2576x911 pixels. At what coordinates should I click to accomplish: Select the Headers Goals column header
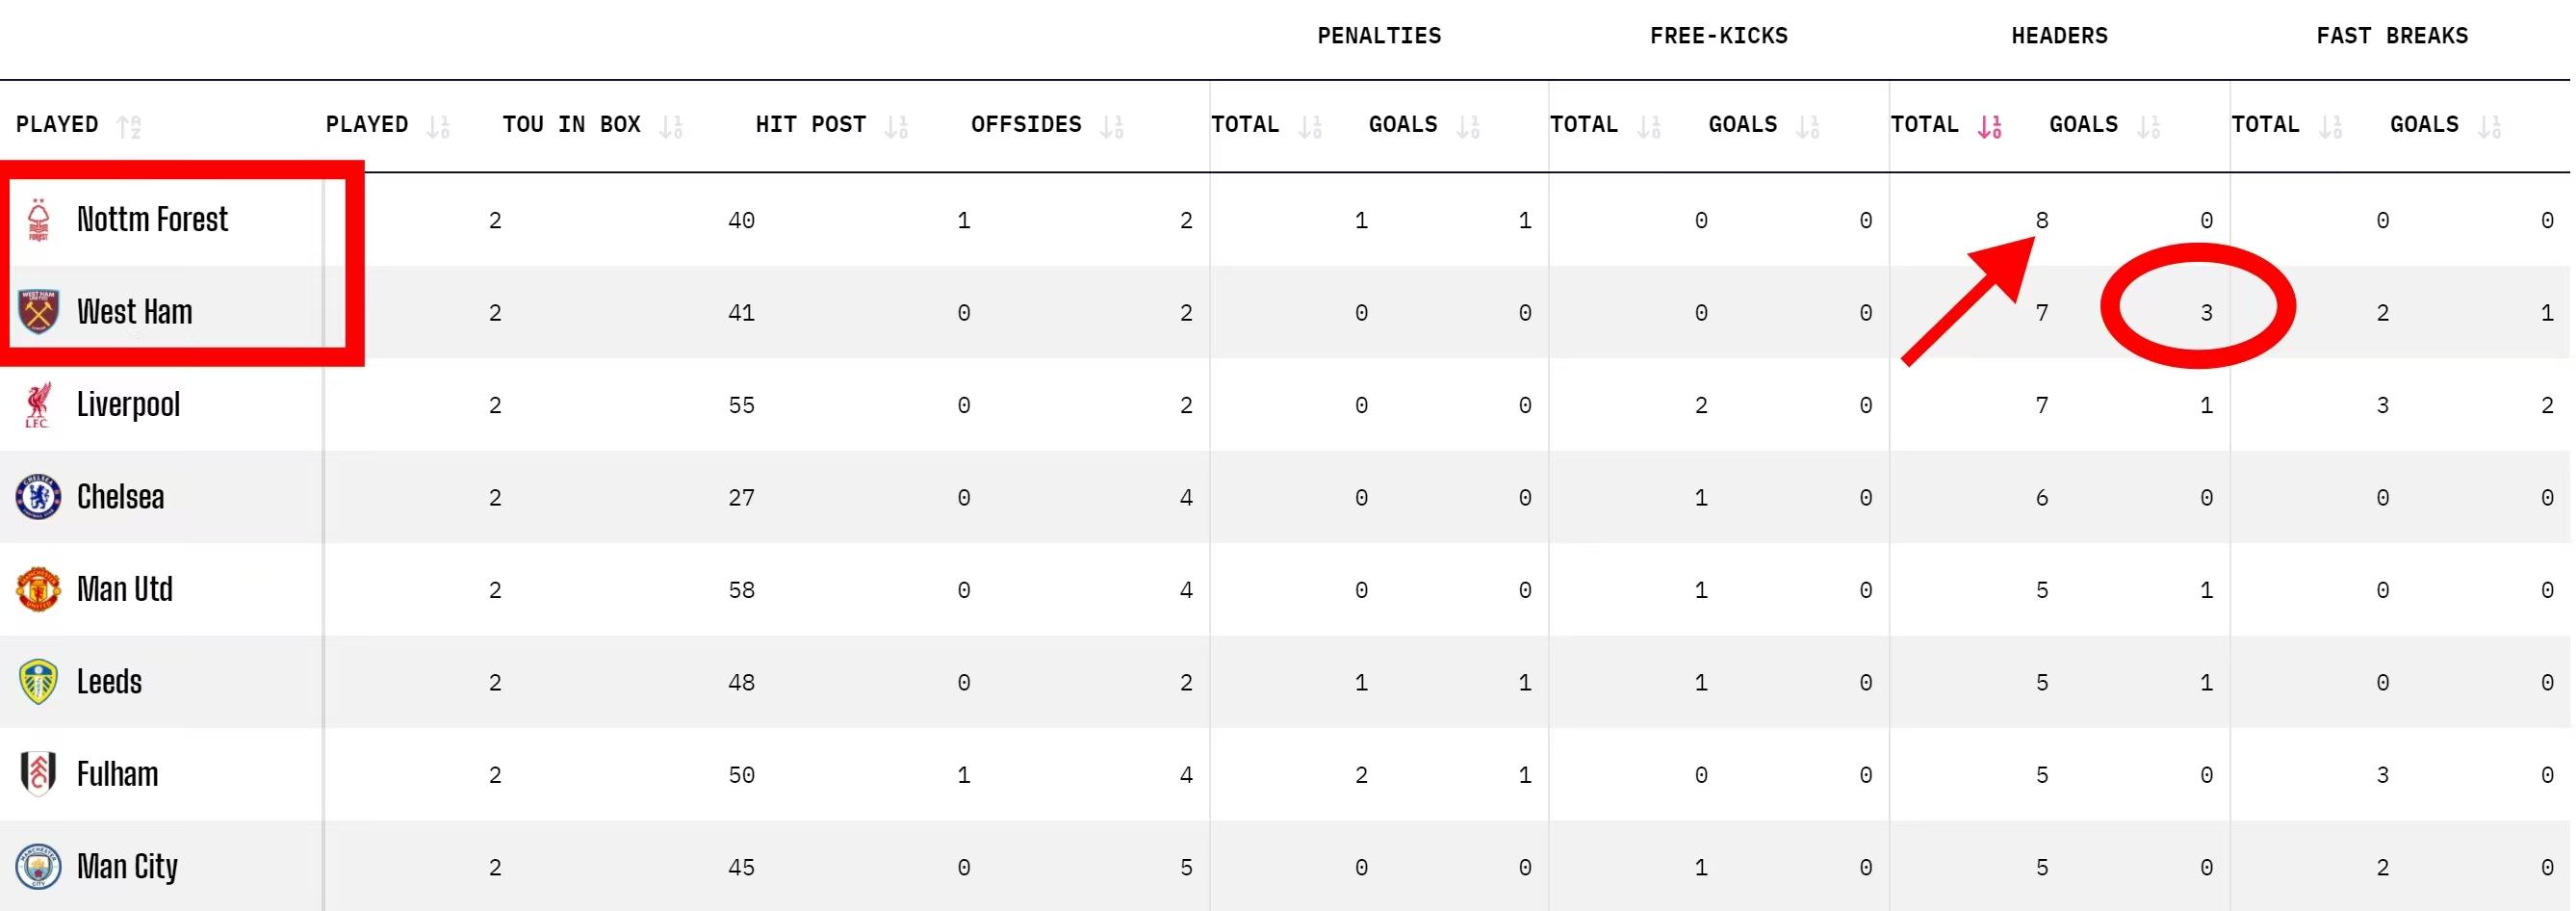click(x=2083, y=125)
